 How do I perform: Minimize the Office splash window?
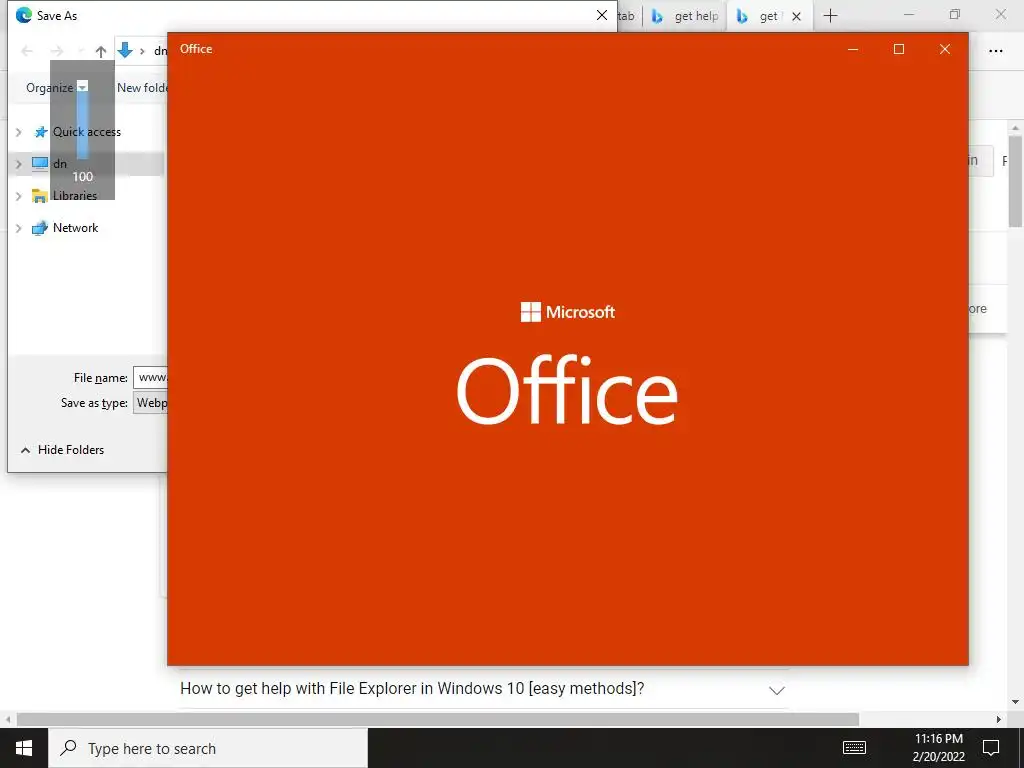[853, 49]
